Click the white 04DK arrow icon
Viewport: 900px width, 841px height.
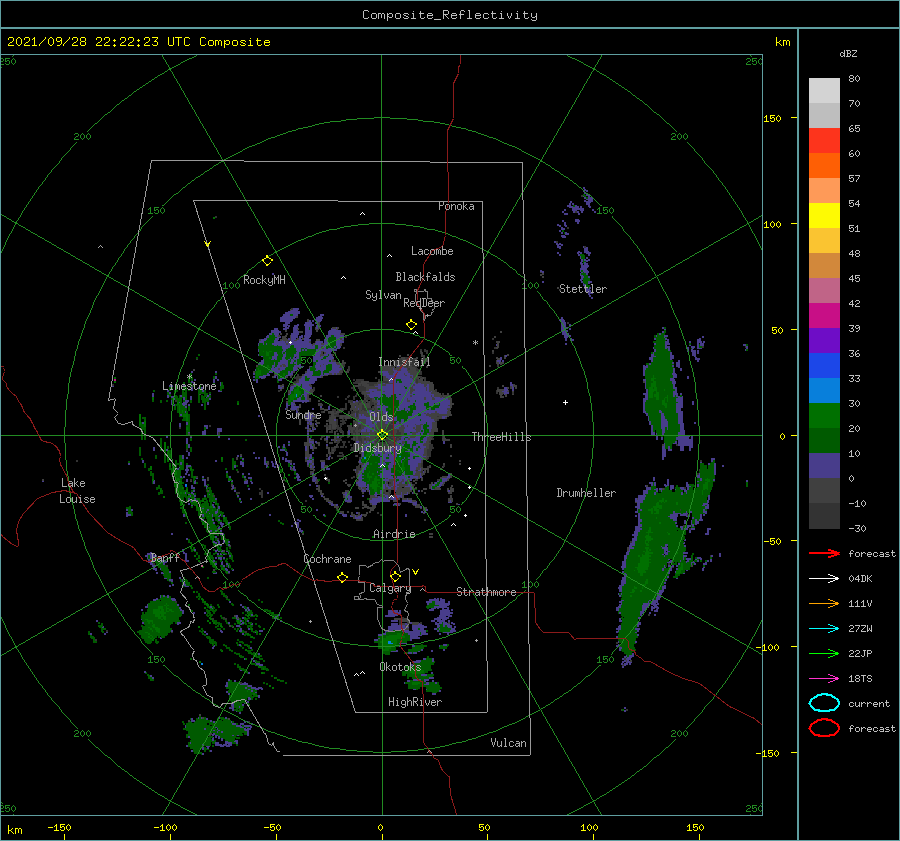coord(824,579)
